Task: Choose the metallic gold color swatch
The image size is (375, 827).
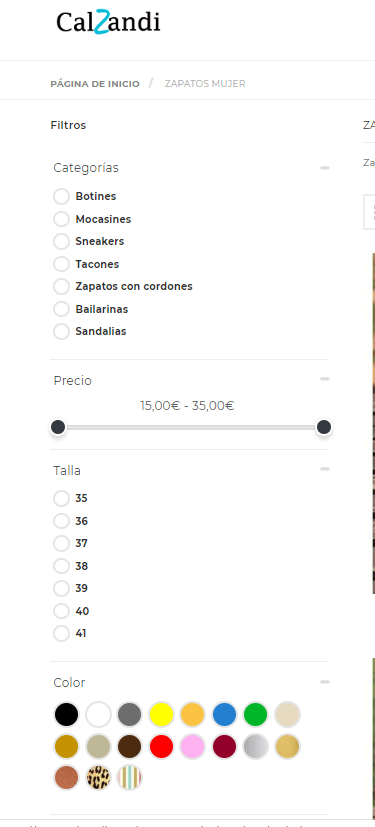Action: (287, 746)
